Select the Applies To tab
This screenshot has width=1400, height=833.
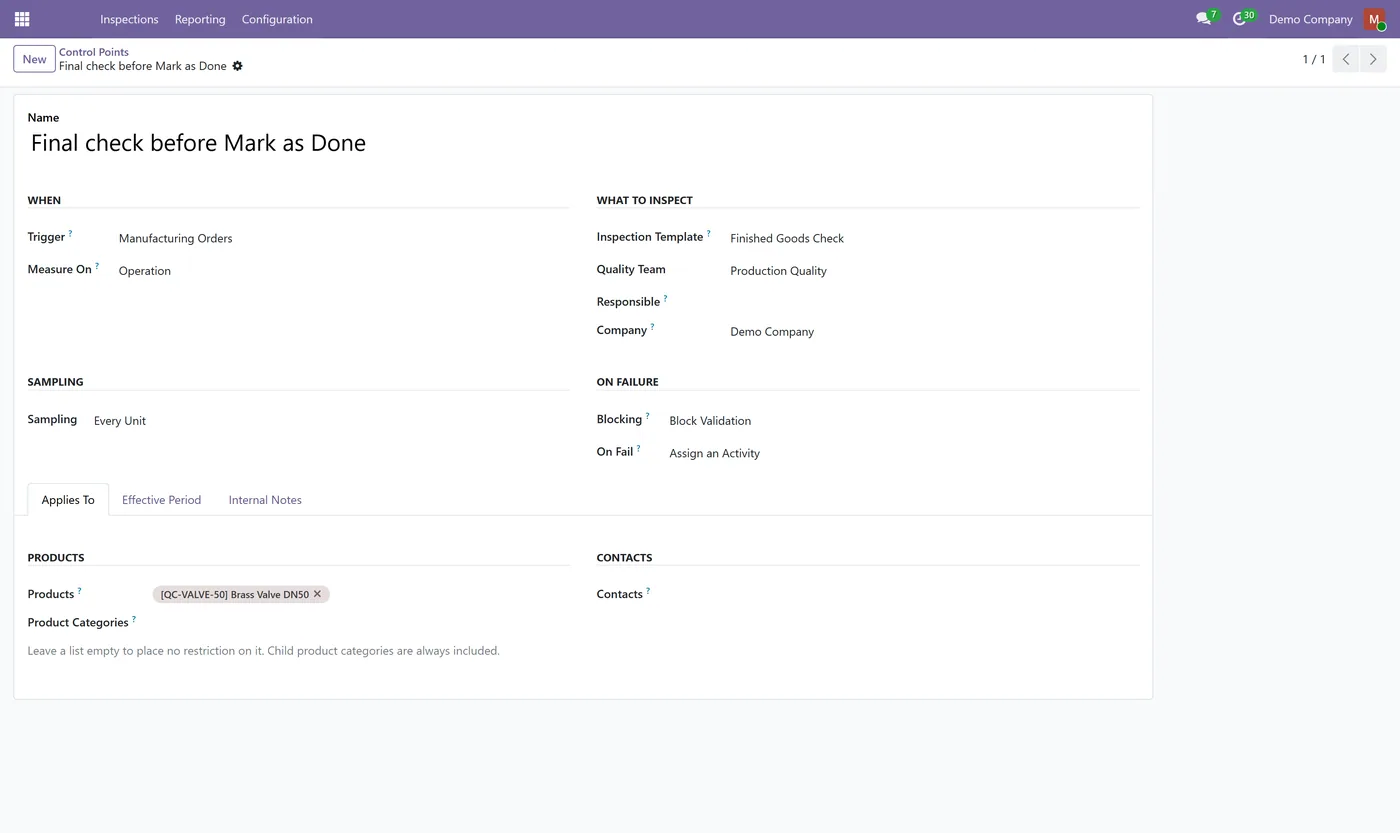click(x=68, y=500)
